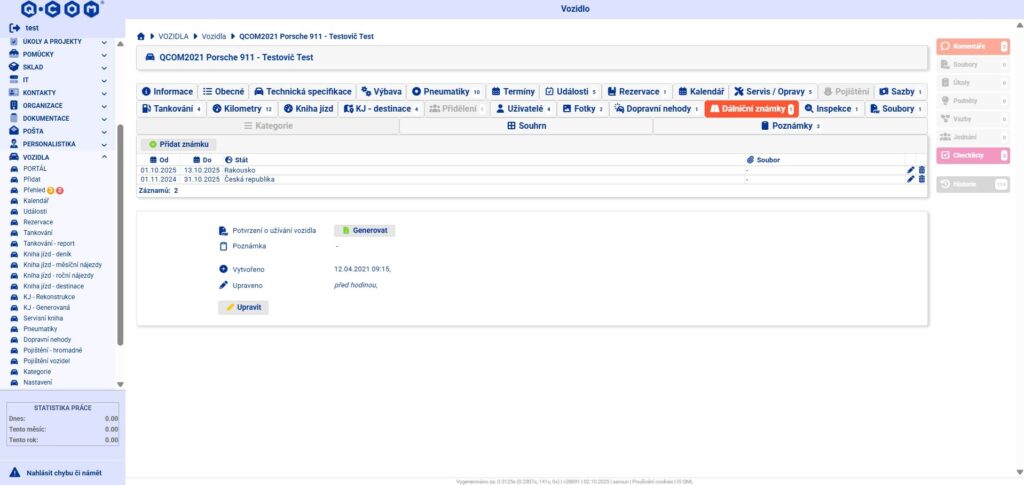Expand the PERSONALISTIKA menu section
The image size is (1024, 485).
click(x=105, y=144)
